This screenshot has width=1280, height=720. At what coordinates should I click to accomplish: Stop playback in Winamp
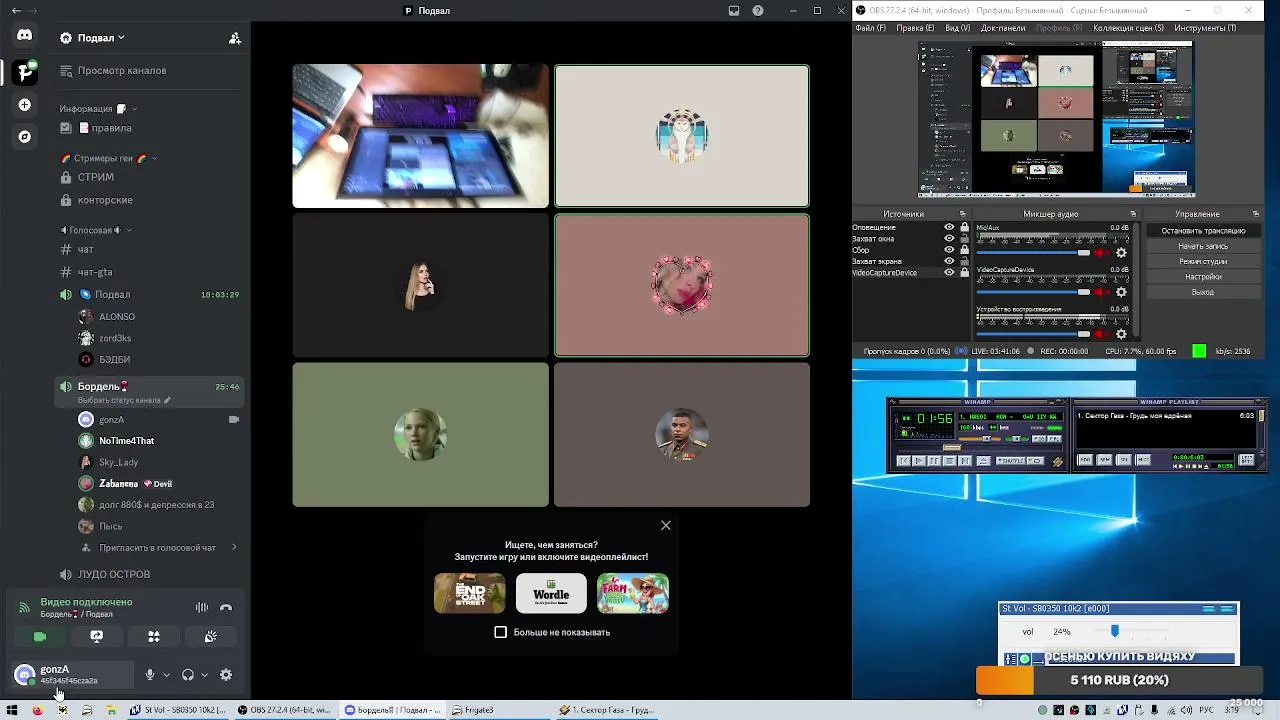pos(949,461)
